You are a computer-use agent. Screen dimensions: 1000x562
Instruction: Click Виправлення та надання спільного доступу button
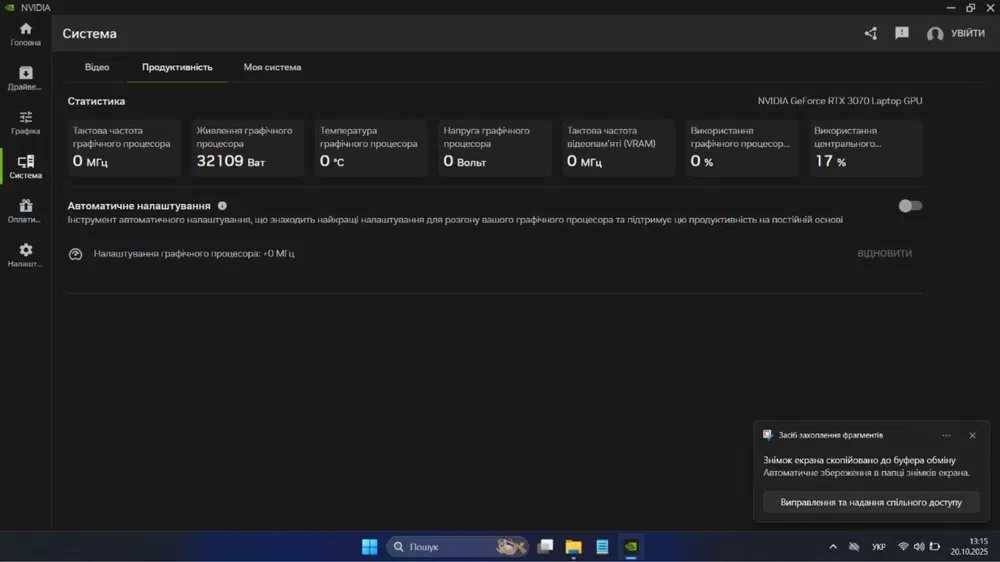[x=871, y=502]
